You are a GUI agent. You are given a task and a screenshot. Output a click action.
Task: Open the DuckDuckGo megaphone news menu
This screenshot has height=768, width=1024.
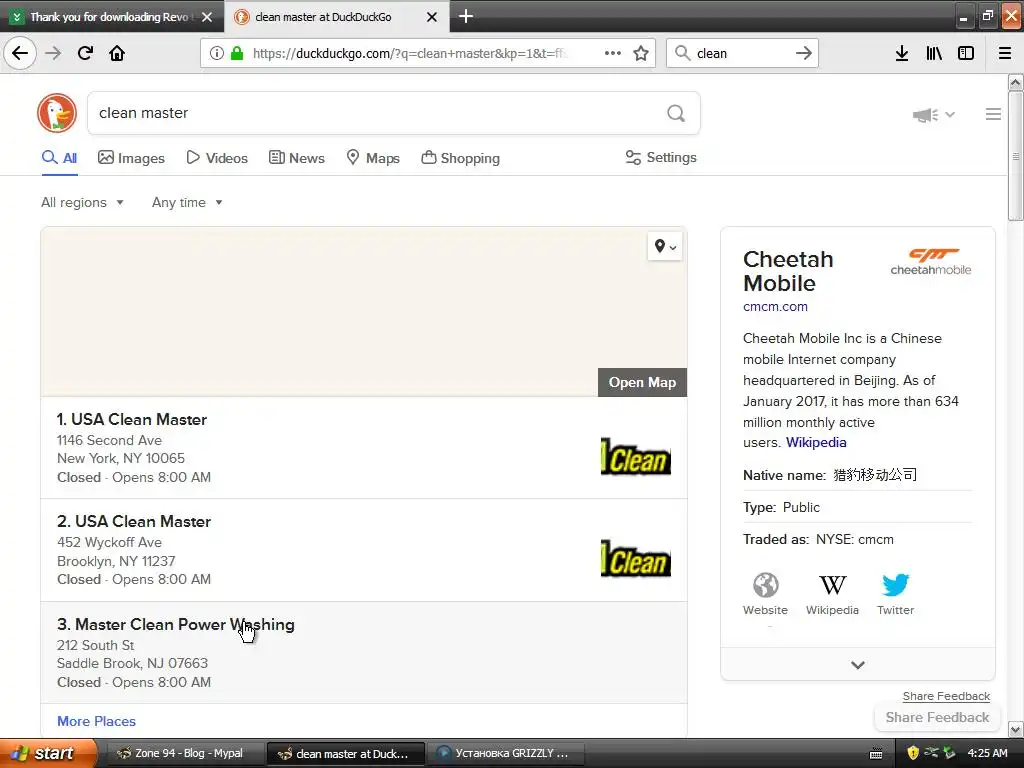[x=933, y=115]
